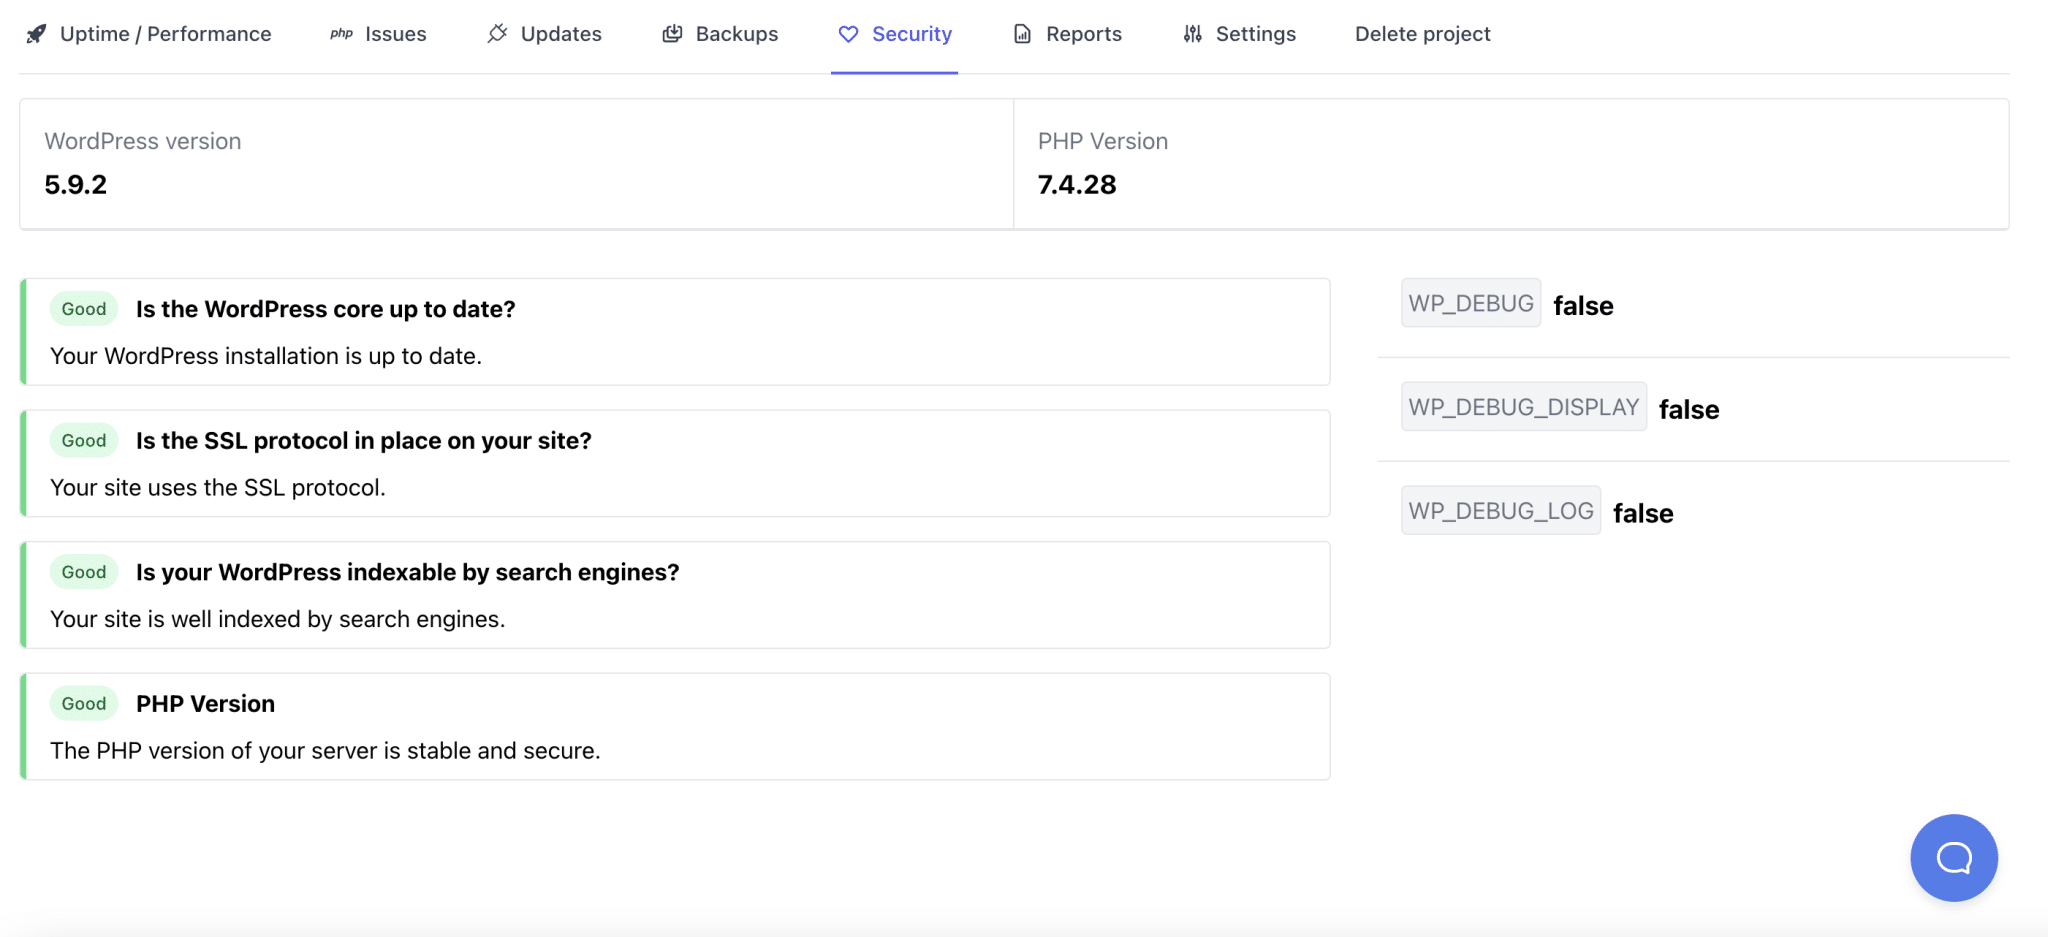Click the WordPress version label
Screen dimensions: 2048x937
(x=143, y=141)
